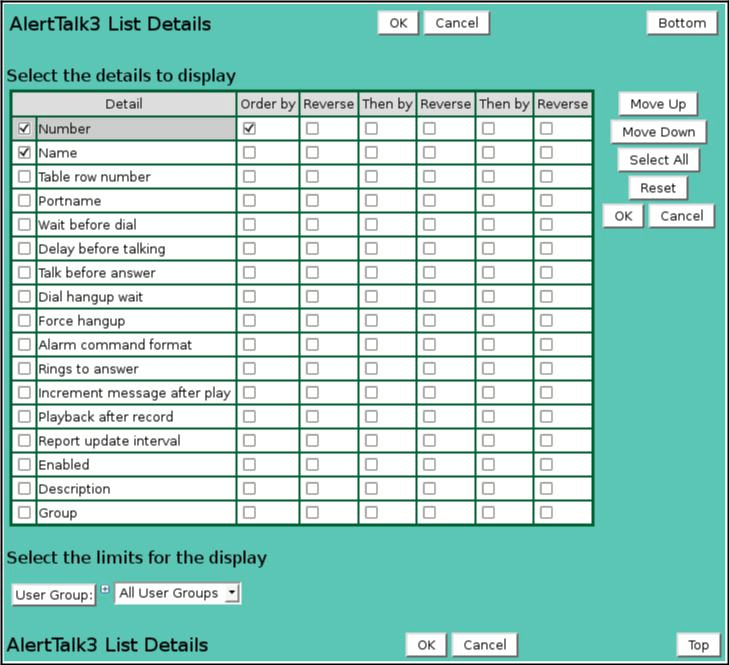Select the Table row number label

94,177
